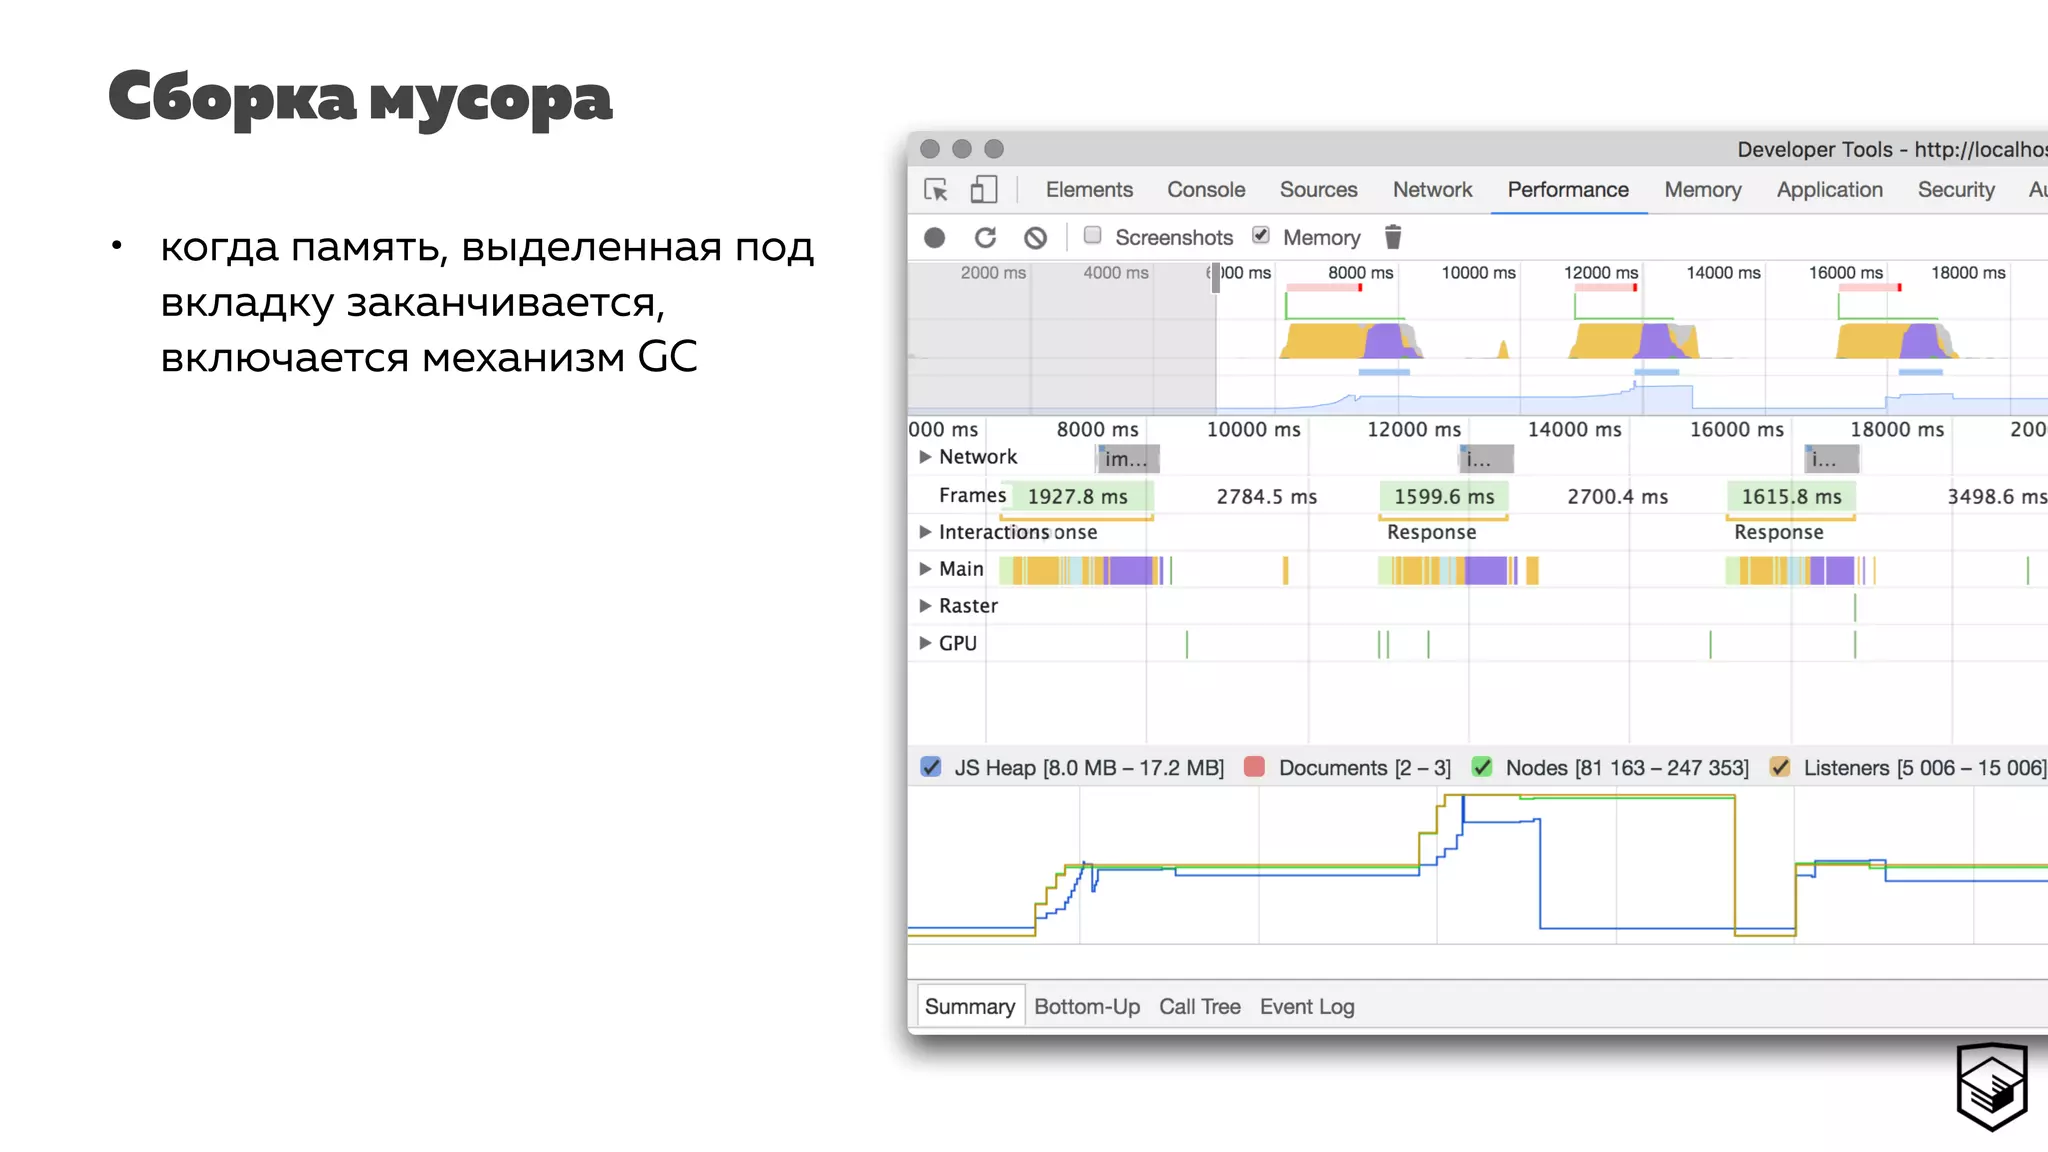Clear the recording with the clear icon
Image resolution: width=2048 pixels, height=1152 pixels.
click(1036, 237)
